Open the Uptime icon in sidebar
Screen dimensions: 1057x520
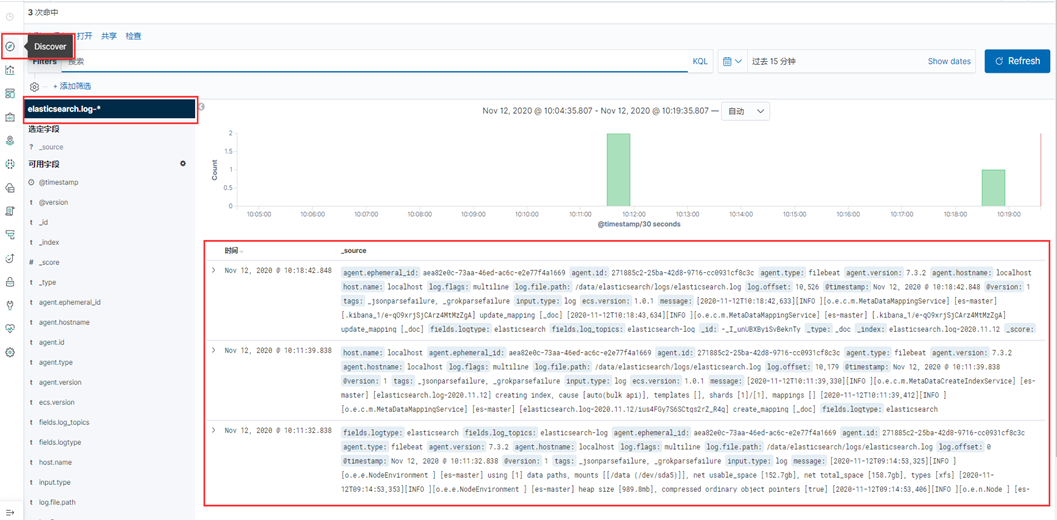(x=10, y=258)
